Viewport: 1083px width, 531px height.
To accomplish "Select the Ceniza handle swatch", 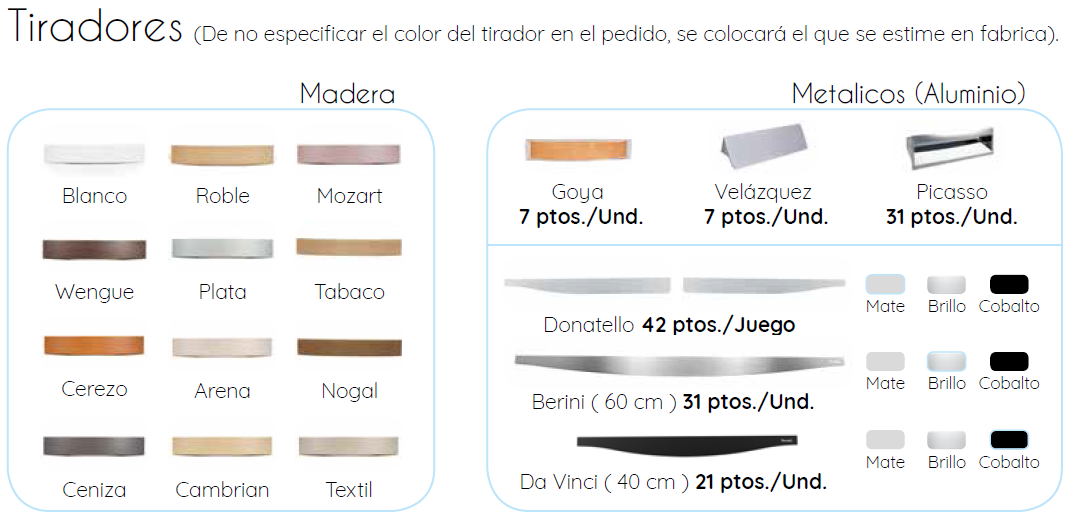I will [x=94, y=445].
